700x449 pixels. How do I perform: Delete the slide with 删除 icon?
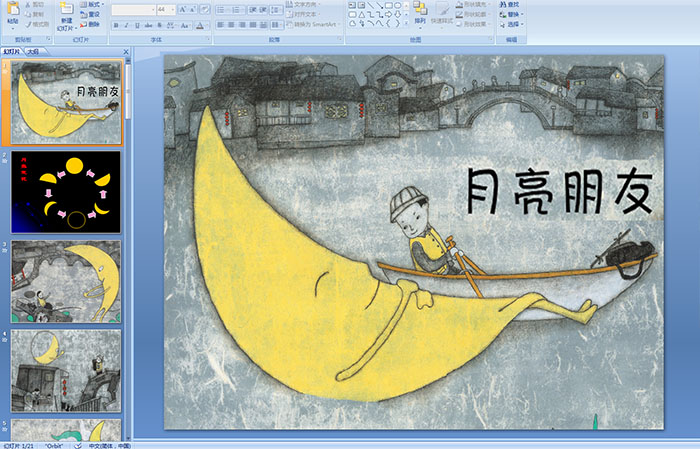[83, 24]
